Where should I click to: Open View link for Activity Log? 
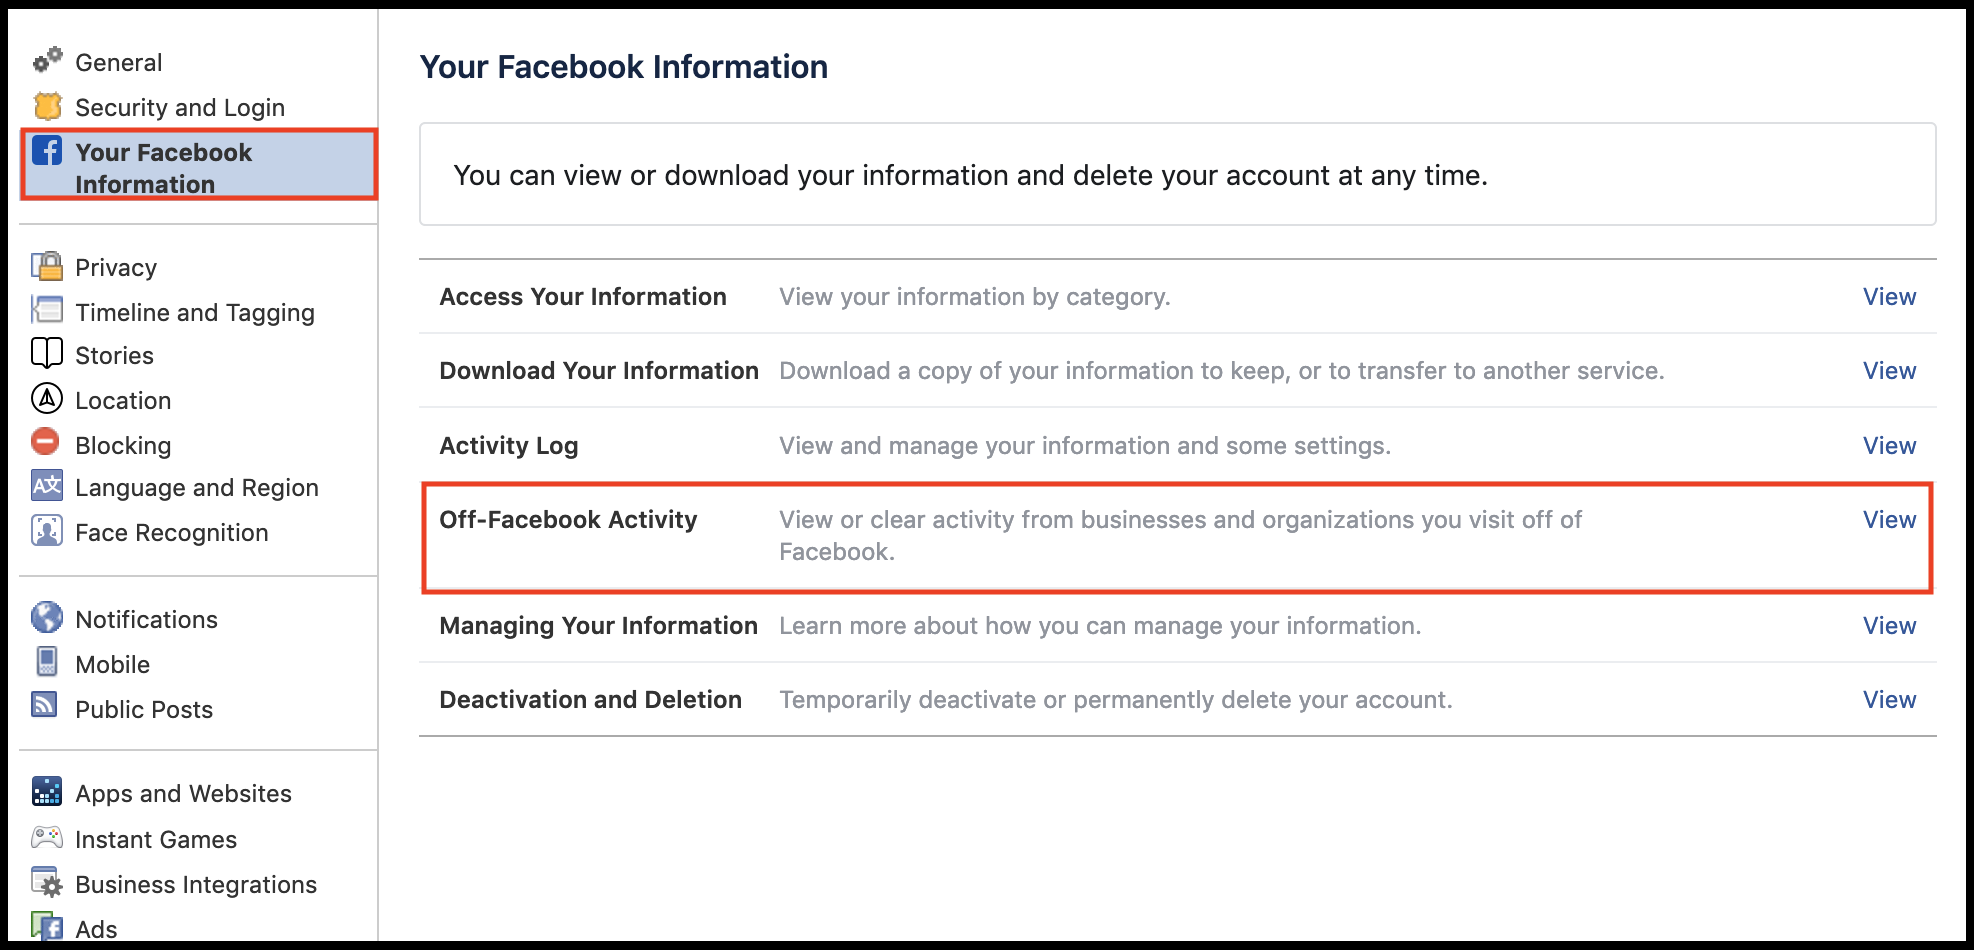coord(1889,446)
